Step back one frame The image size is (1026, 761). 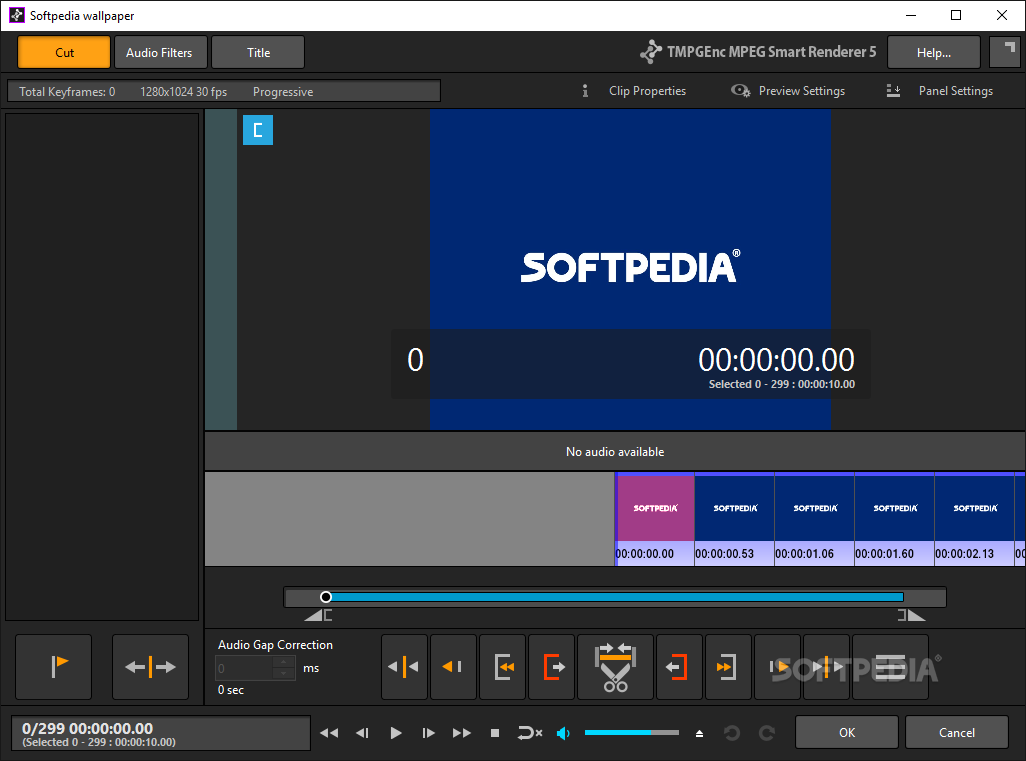click(363, 733)
